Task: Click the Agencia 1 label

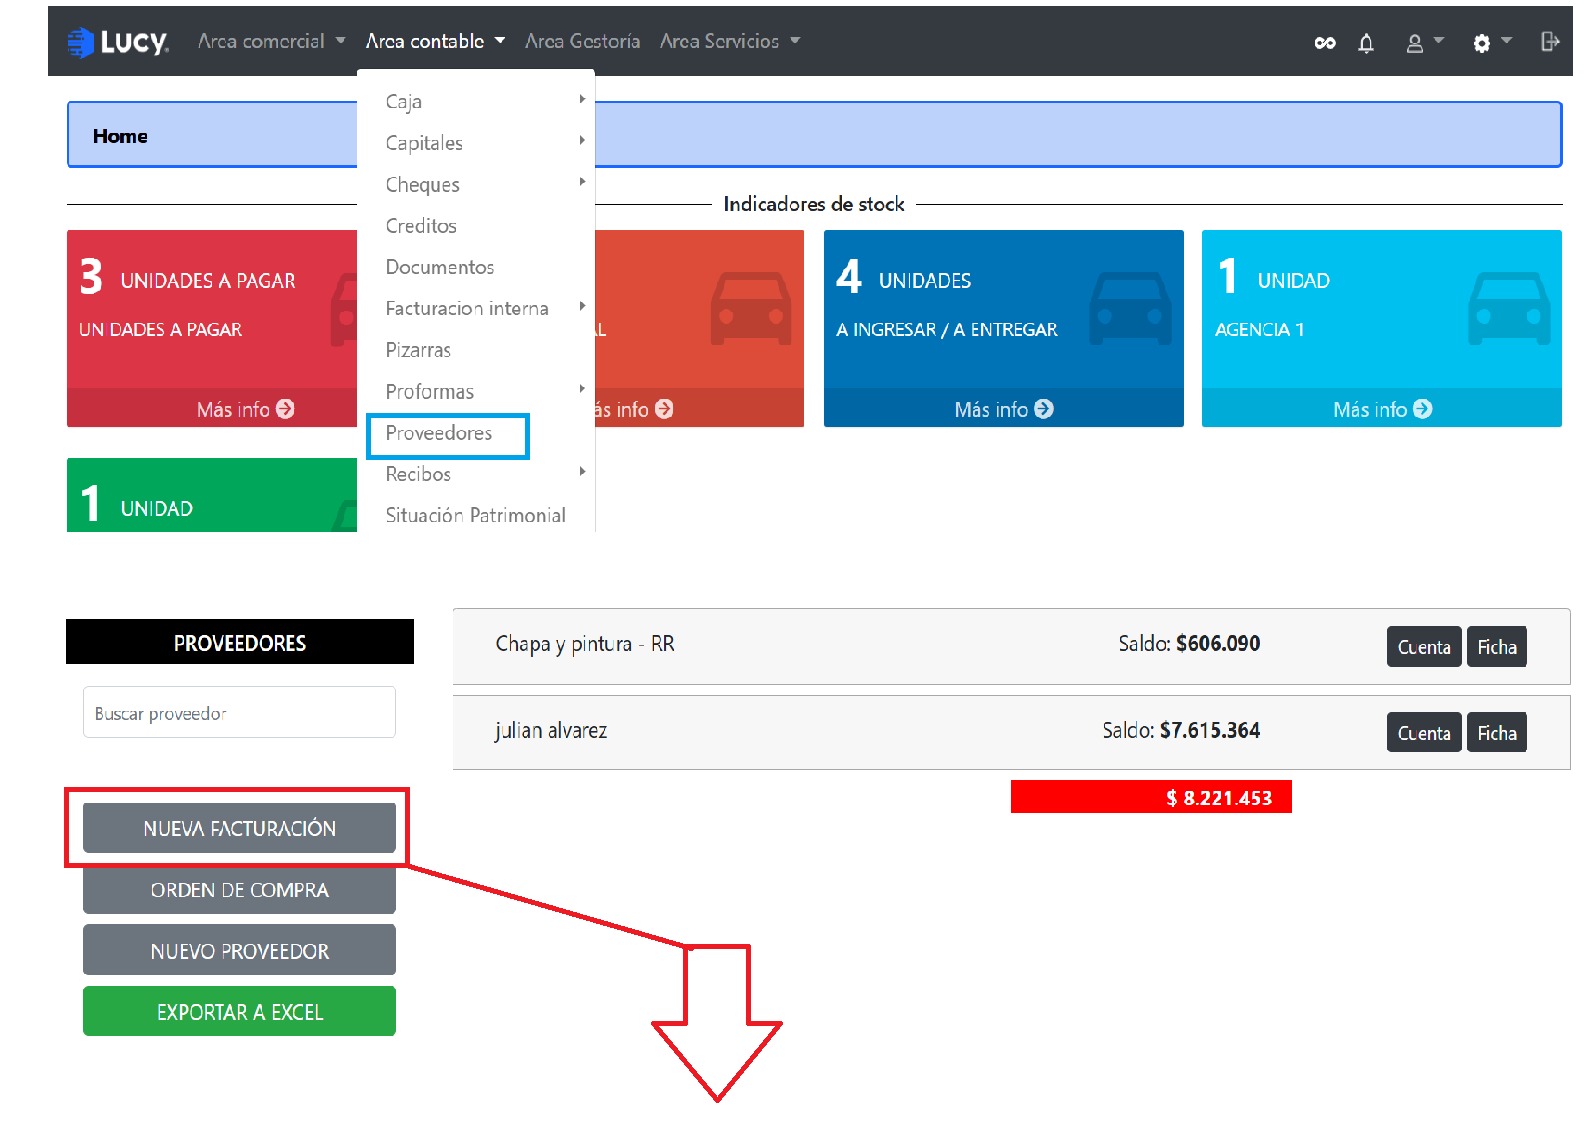Action: tap(1259, 330)
